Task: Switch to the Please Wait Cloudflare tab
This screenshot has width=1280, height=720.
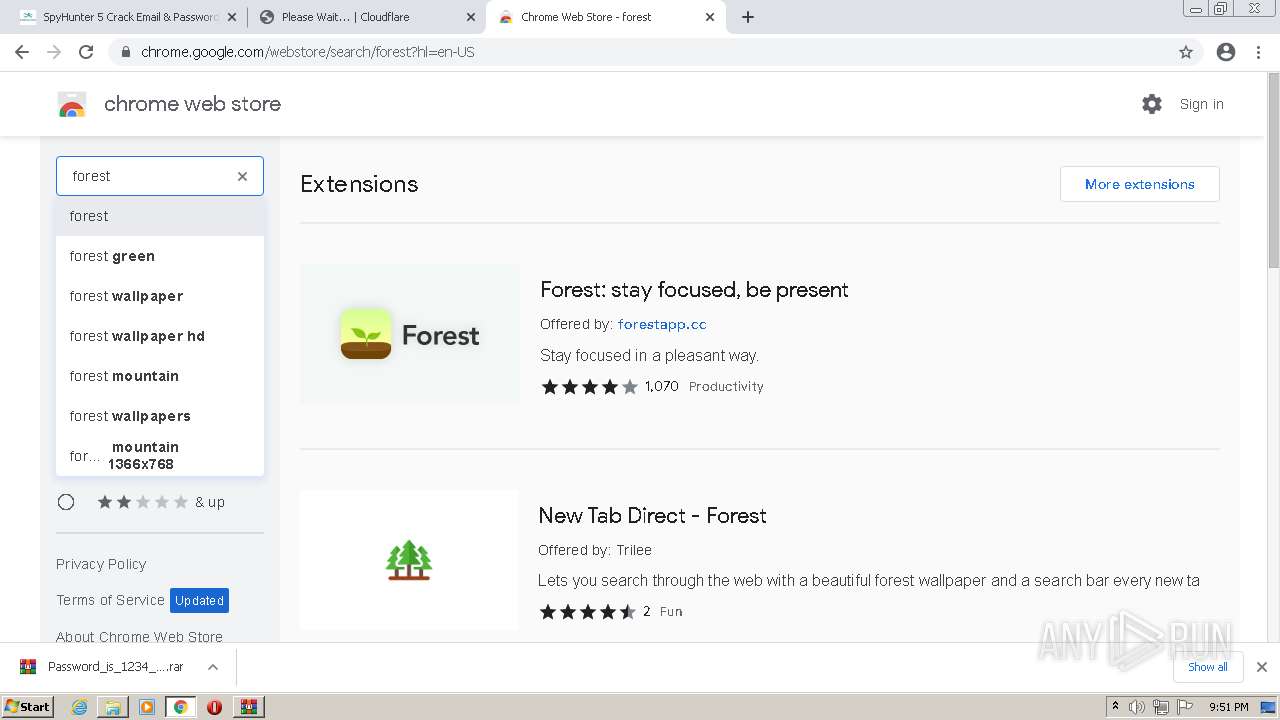Action: click(365, 17)
